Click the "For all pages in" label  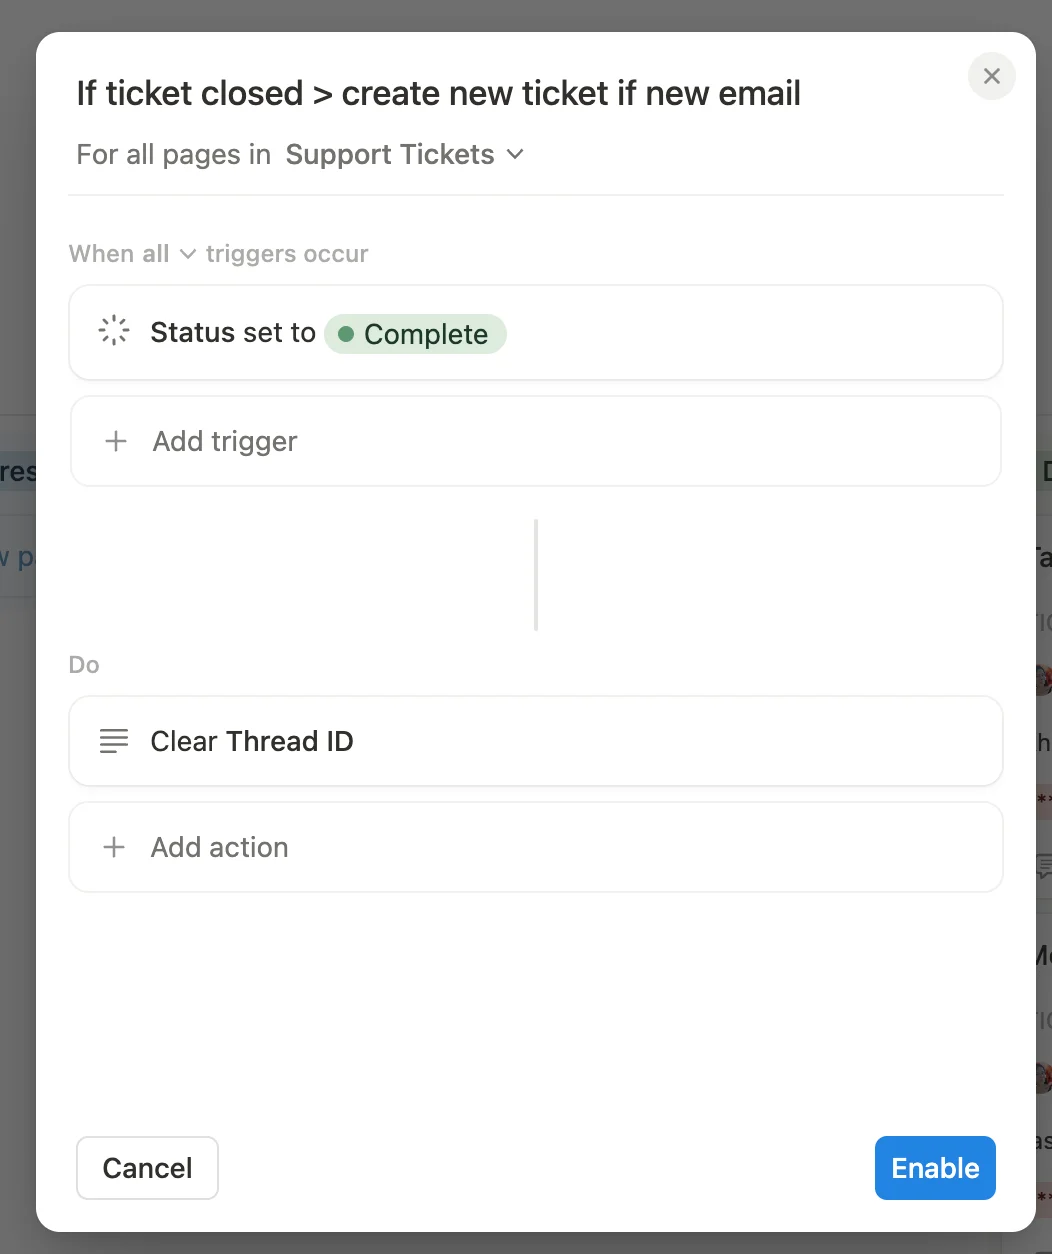click(173, 155)
